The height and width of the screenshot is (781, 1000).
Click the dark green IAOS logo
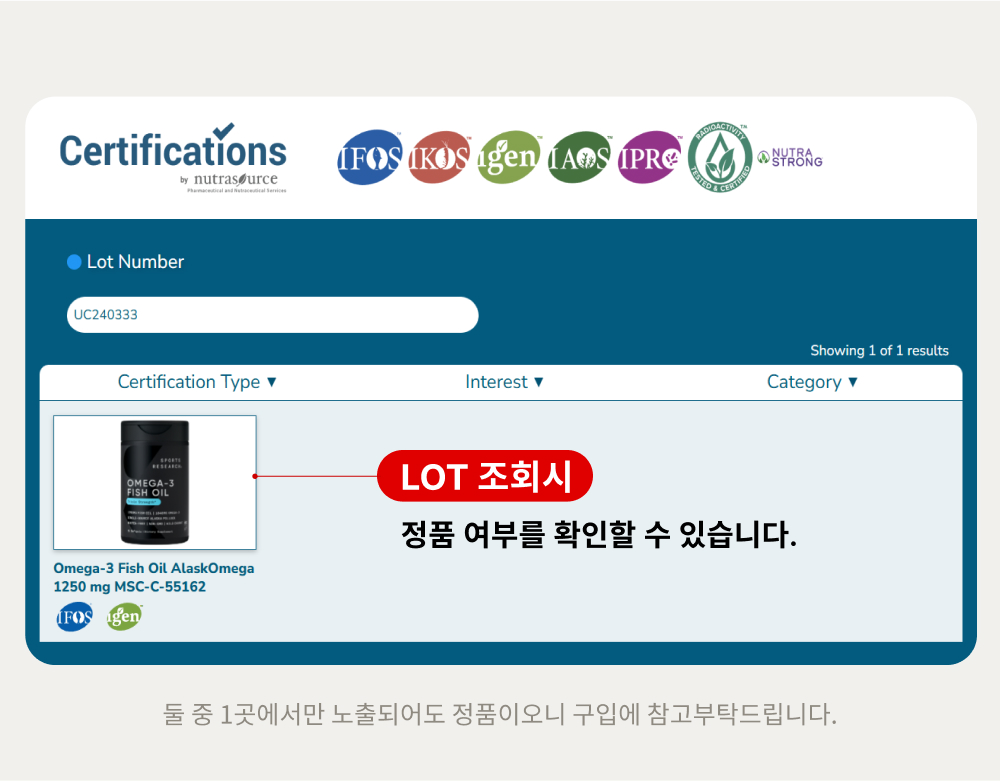coord(579,157)
